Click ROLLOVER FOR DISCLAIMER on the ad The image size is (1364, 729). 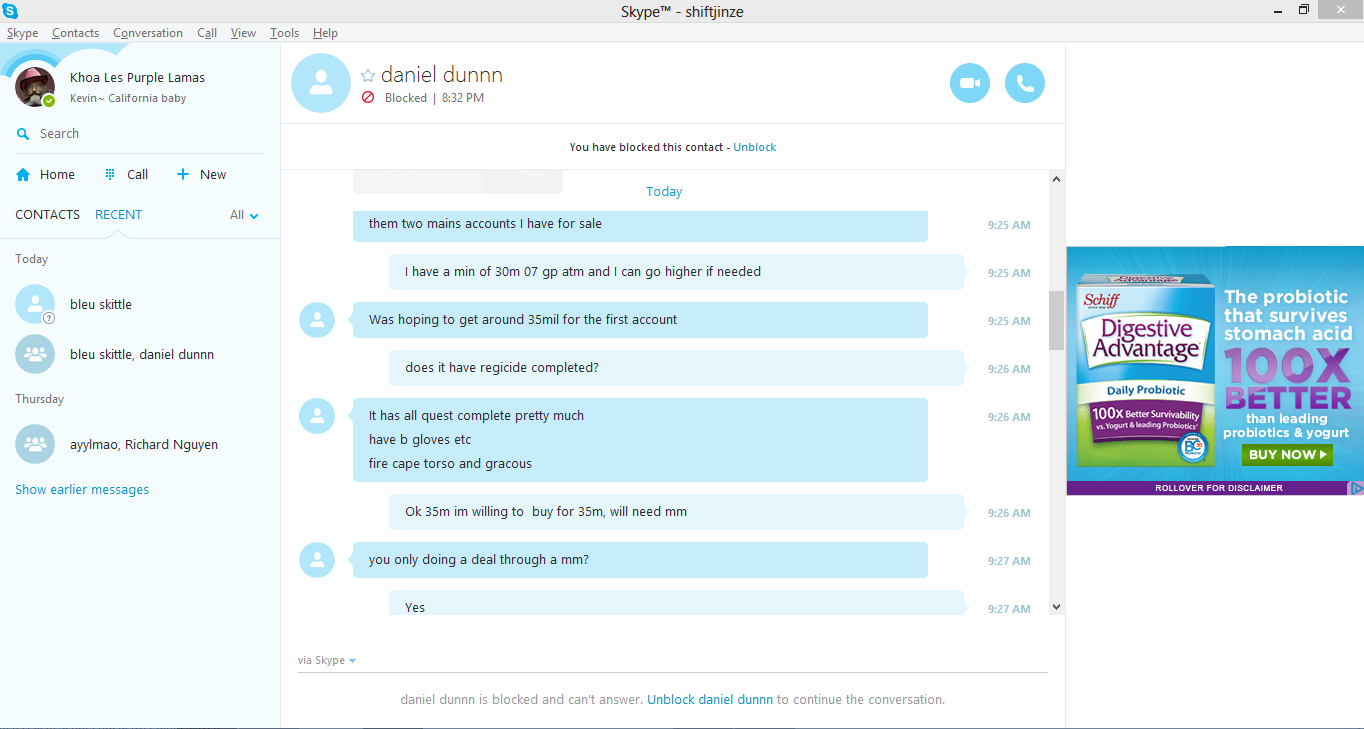1218,488
